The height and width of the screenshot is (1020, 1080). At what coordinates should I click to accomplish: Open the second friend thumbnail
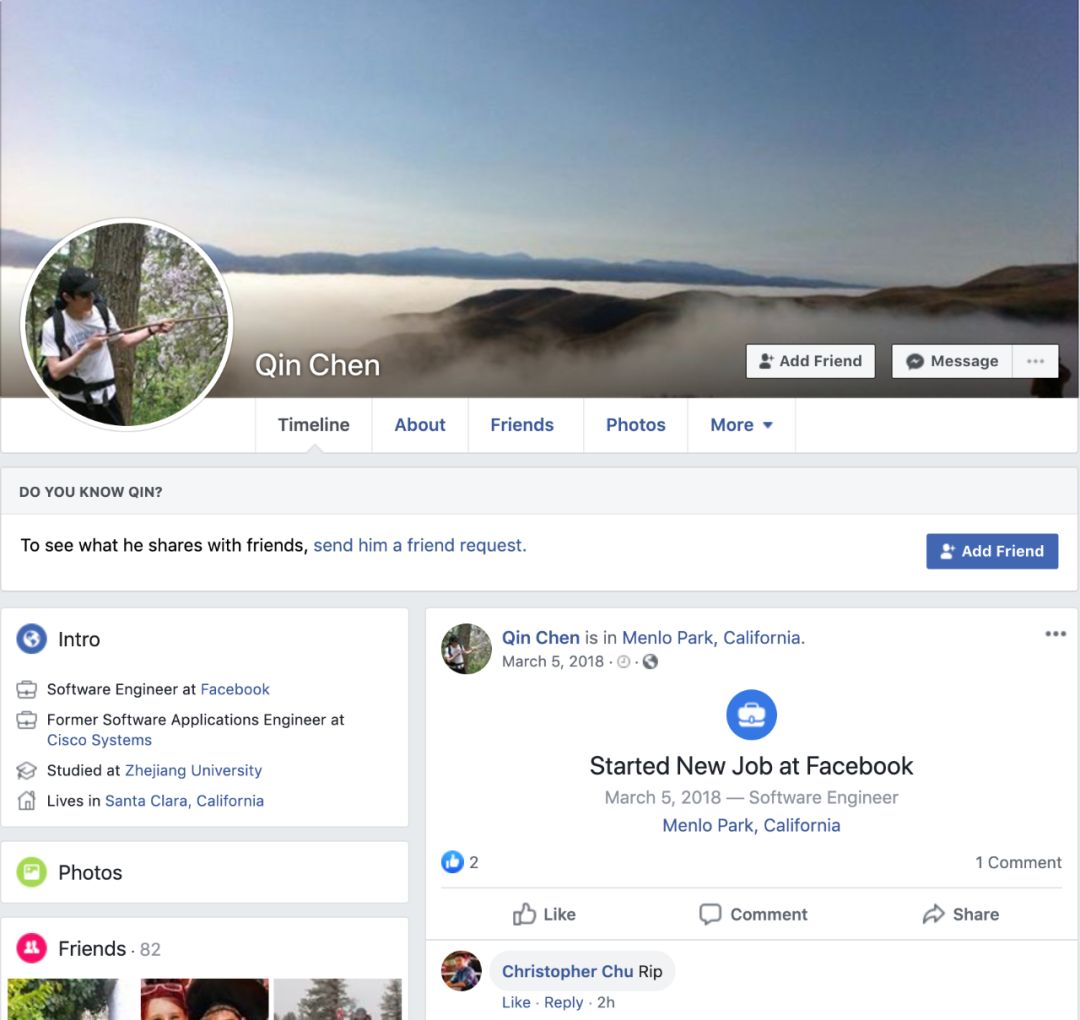205,999
